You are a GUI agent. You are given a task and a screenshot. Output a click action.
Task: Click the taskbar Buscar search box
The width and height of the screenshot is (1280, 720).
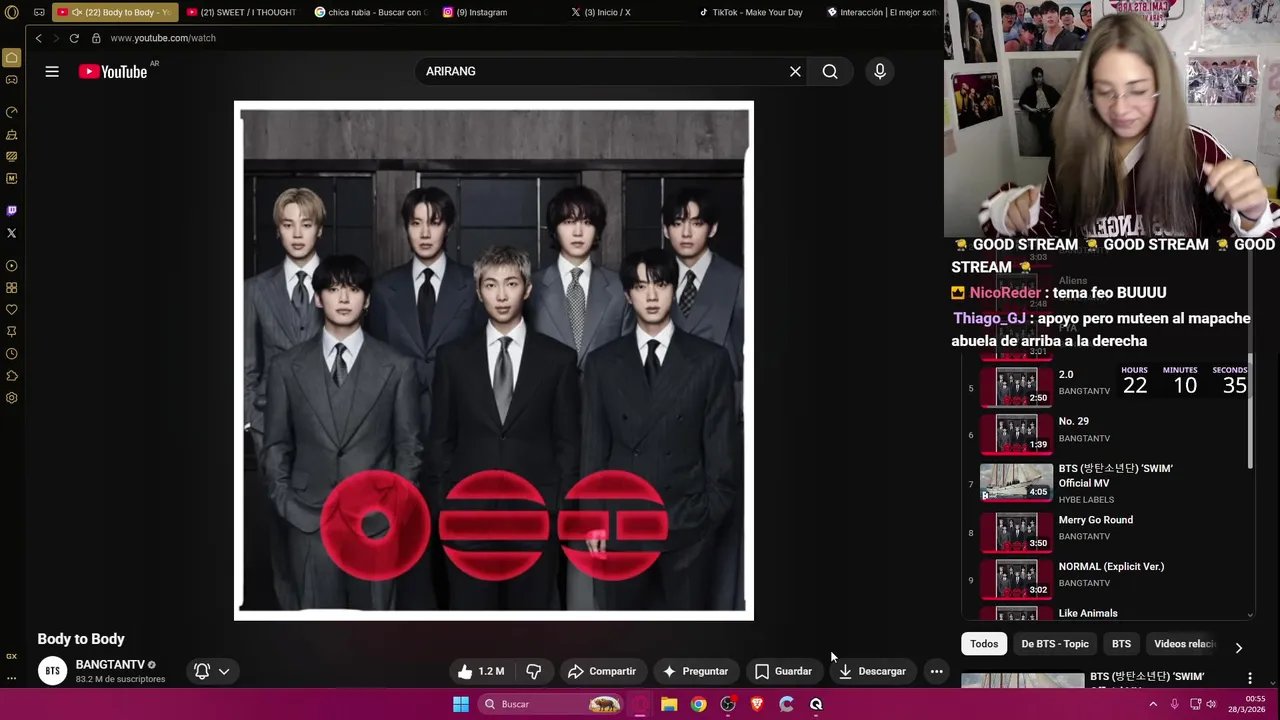(550, 704)
